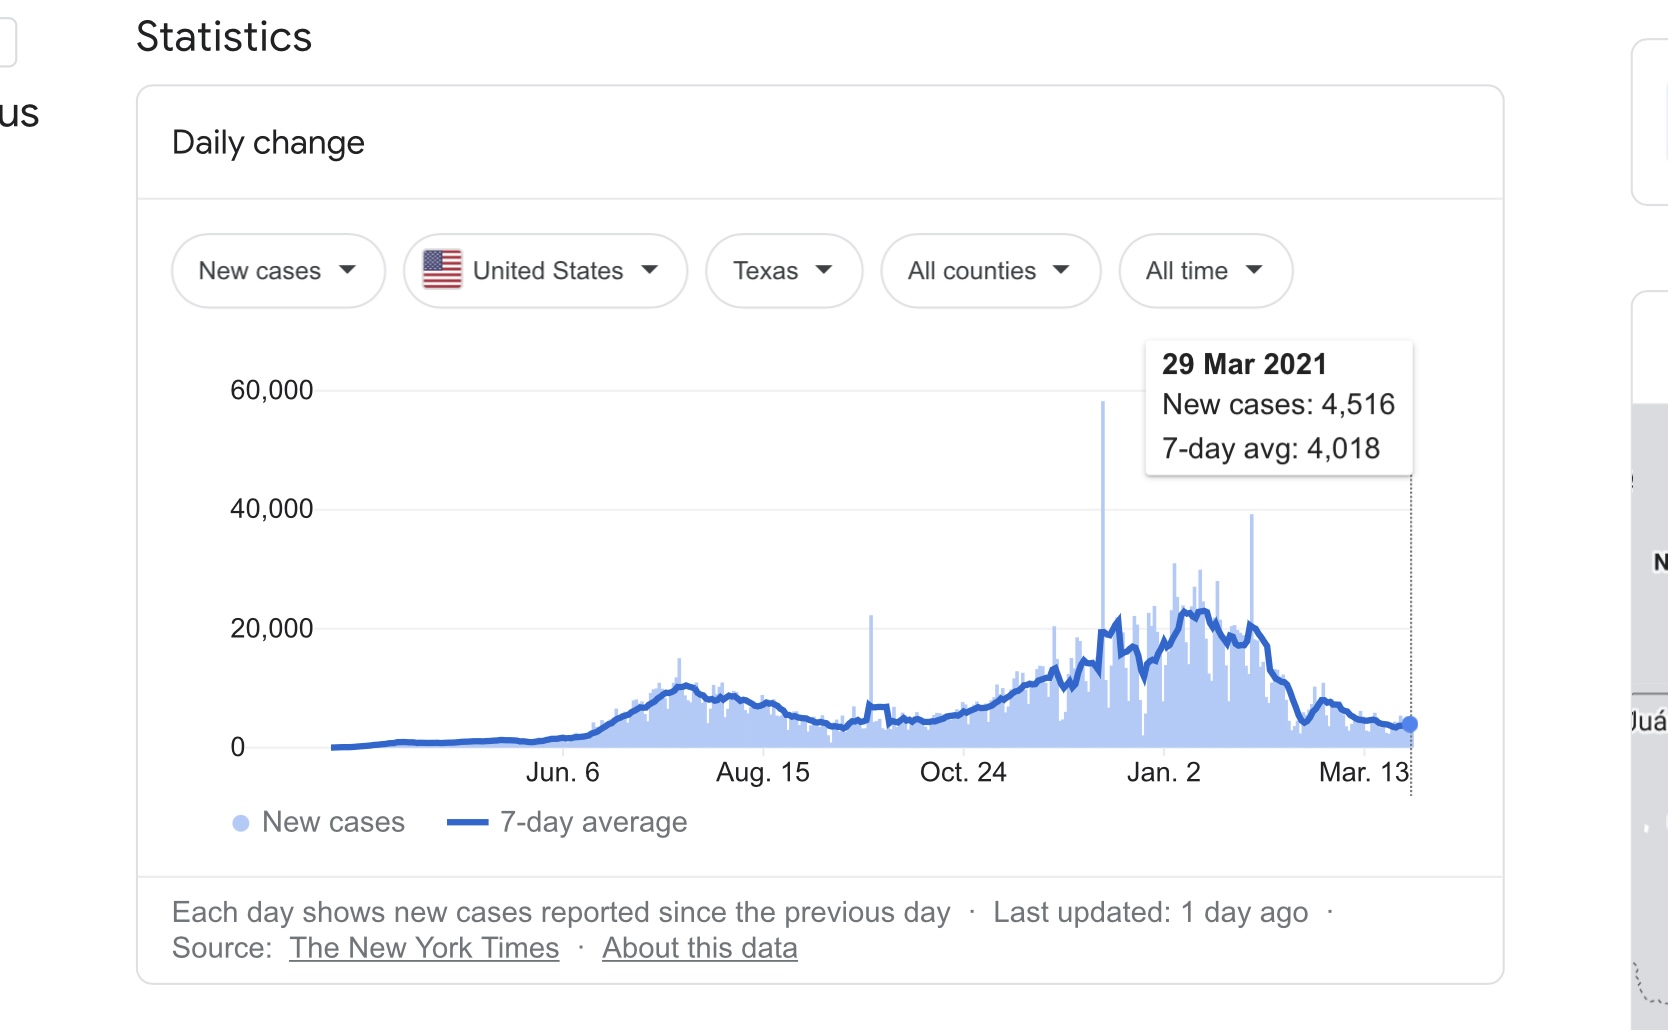1668x1030 pixels.
Task: Follow the About this data link
Action: pos(699,948)
